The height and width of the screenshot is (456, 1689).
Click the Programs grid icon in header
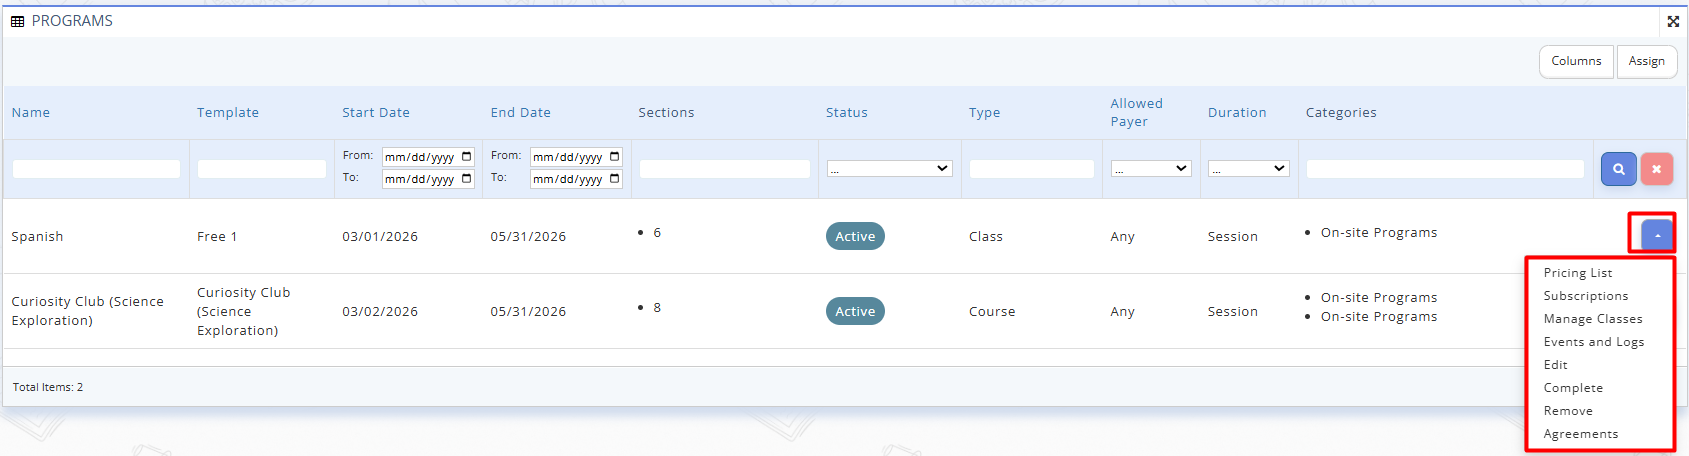pyautogui.click(x=17, y=21)
